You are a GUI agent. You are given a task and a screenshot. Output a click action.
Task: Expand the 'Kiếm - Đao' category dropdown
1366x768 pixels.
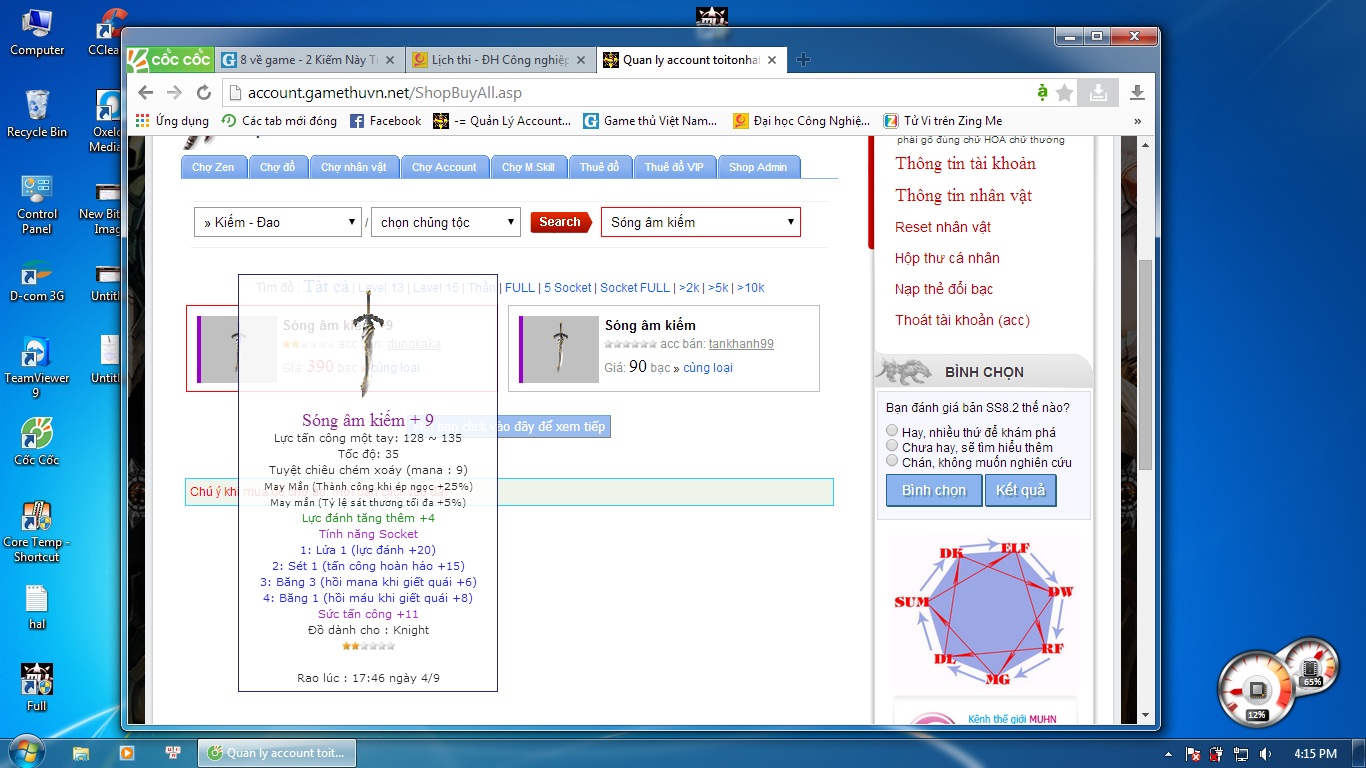[x=277, y=222]
